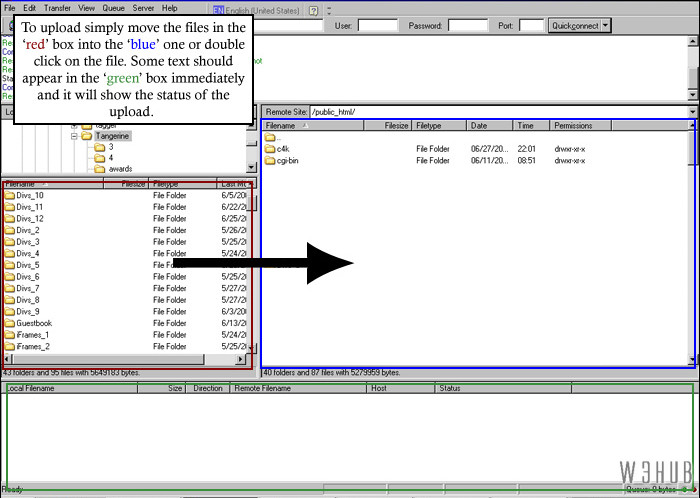Click the queue Local Filename column header
The image size is (700, 498).
pyautogui.click(x=70, y=388)
